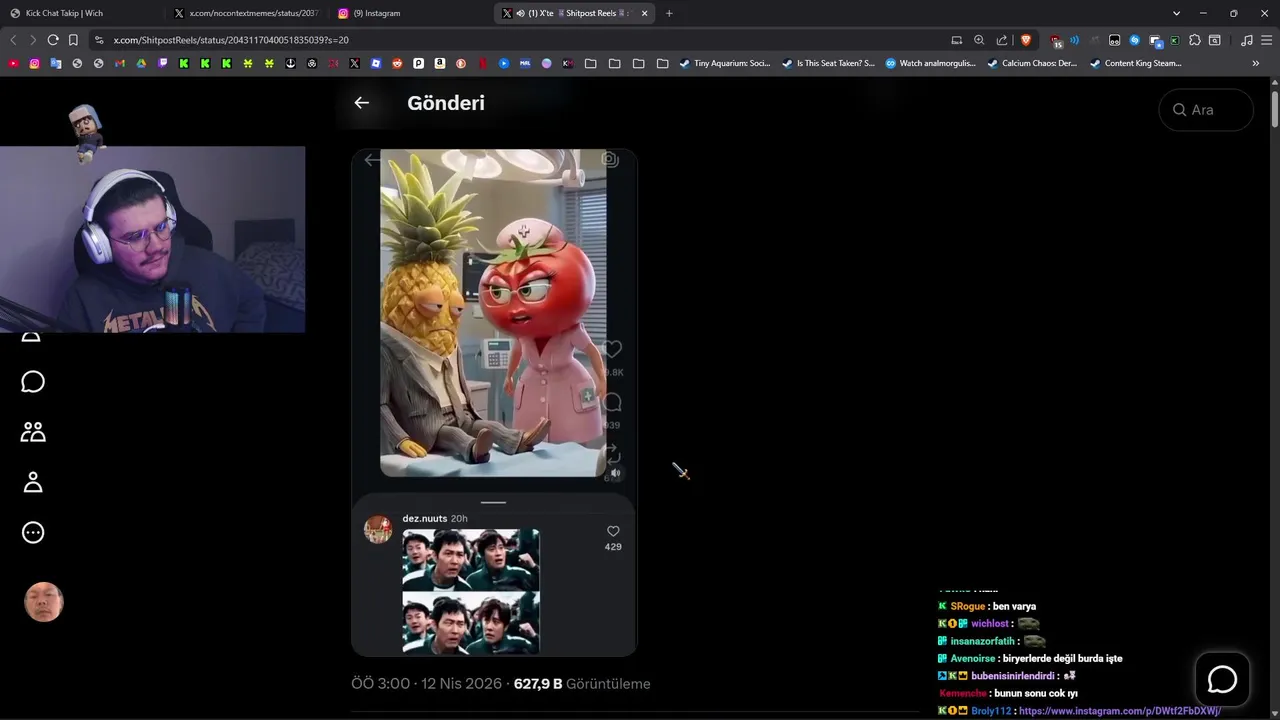
Task: Open the Profile person icon in left sidebar
Action: 33,482
